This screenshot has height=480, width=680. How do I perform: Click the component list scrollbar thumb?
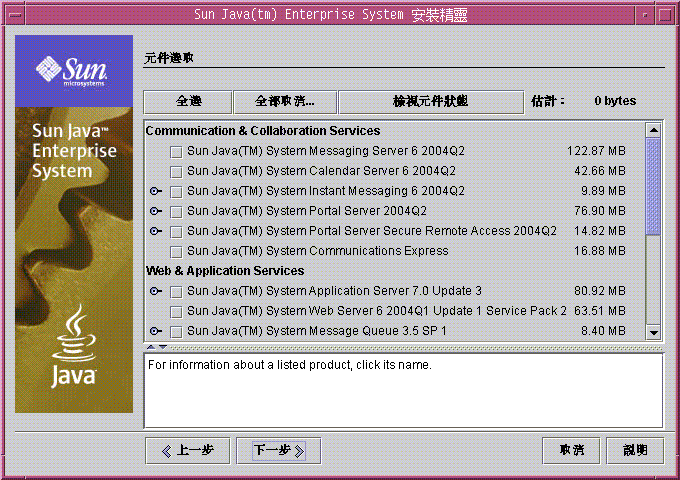[x=653, y=186]
